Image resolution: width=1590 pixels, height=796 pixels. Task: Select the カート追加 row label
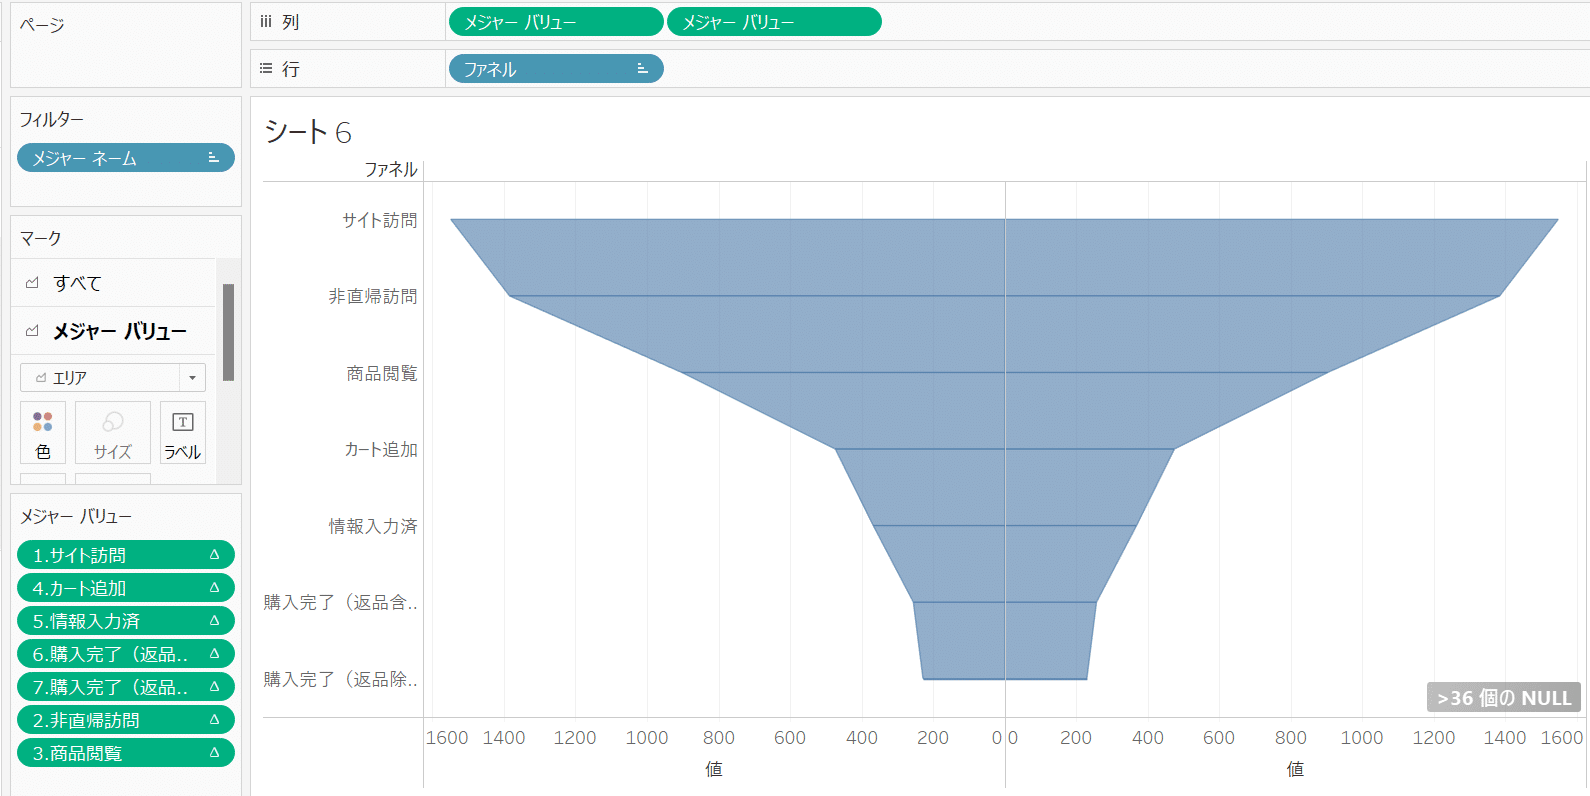click(x=381, y=450)
